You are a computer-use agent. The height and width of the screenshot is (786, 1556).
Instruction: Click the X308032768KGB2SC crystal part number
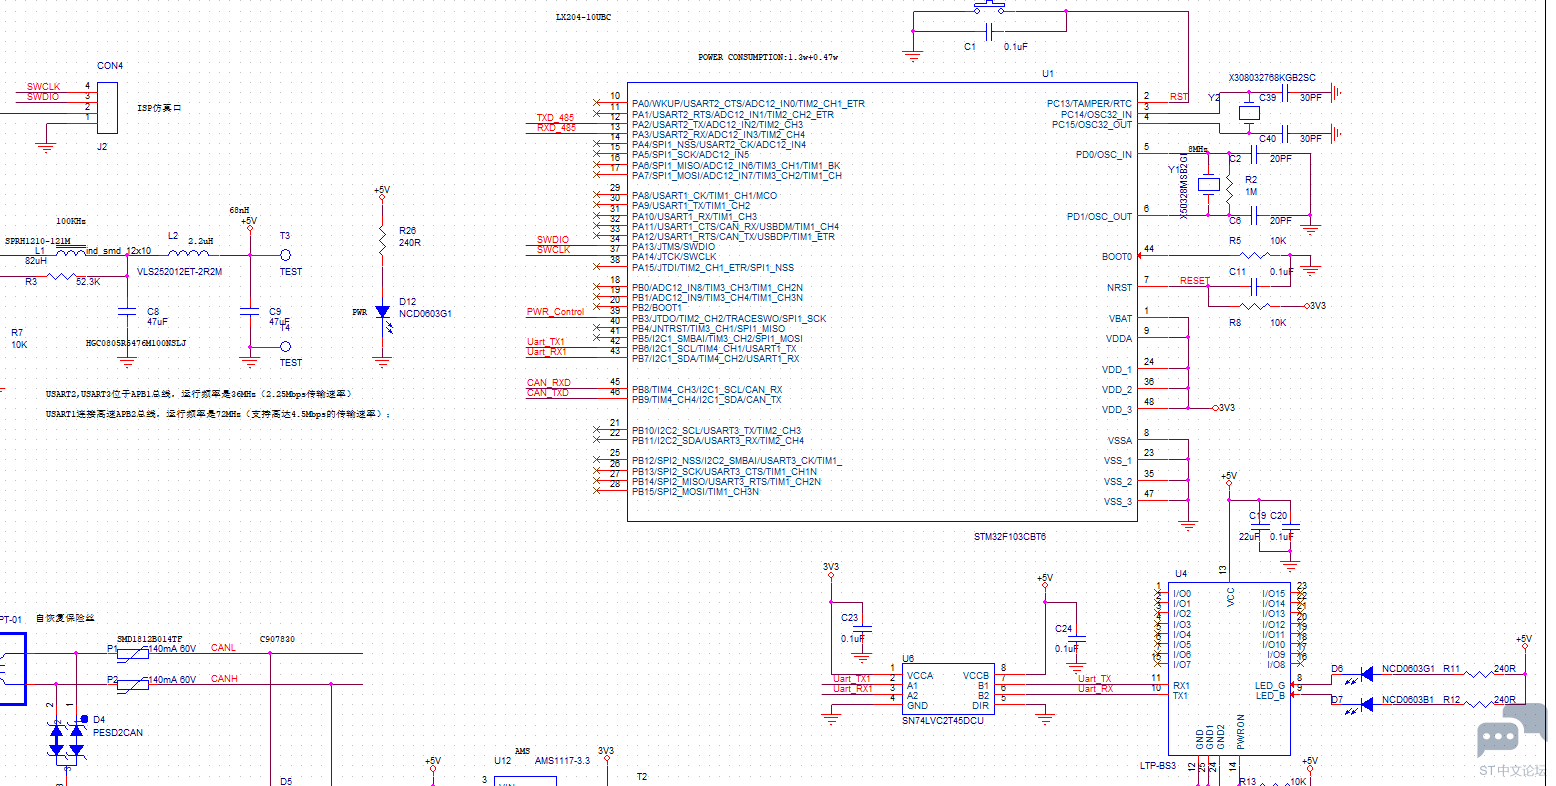pos(1272,77)
